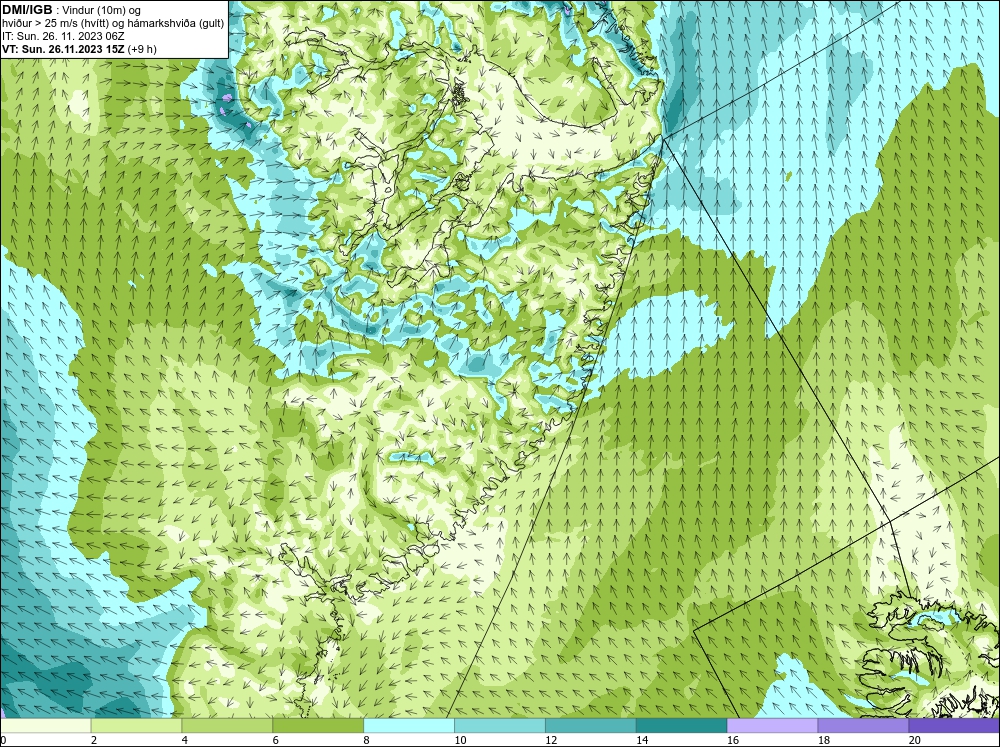Click the '0' scale label on the color bar
Image resolution: width=1000 pixels, height=747 pixels.
[x=3, y=740]
